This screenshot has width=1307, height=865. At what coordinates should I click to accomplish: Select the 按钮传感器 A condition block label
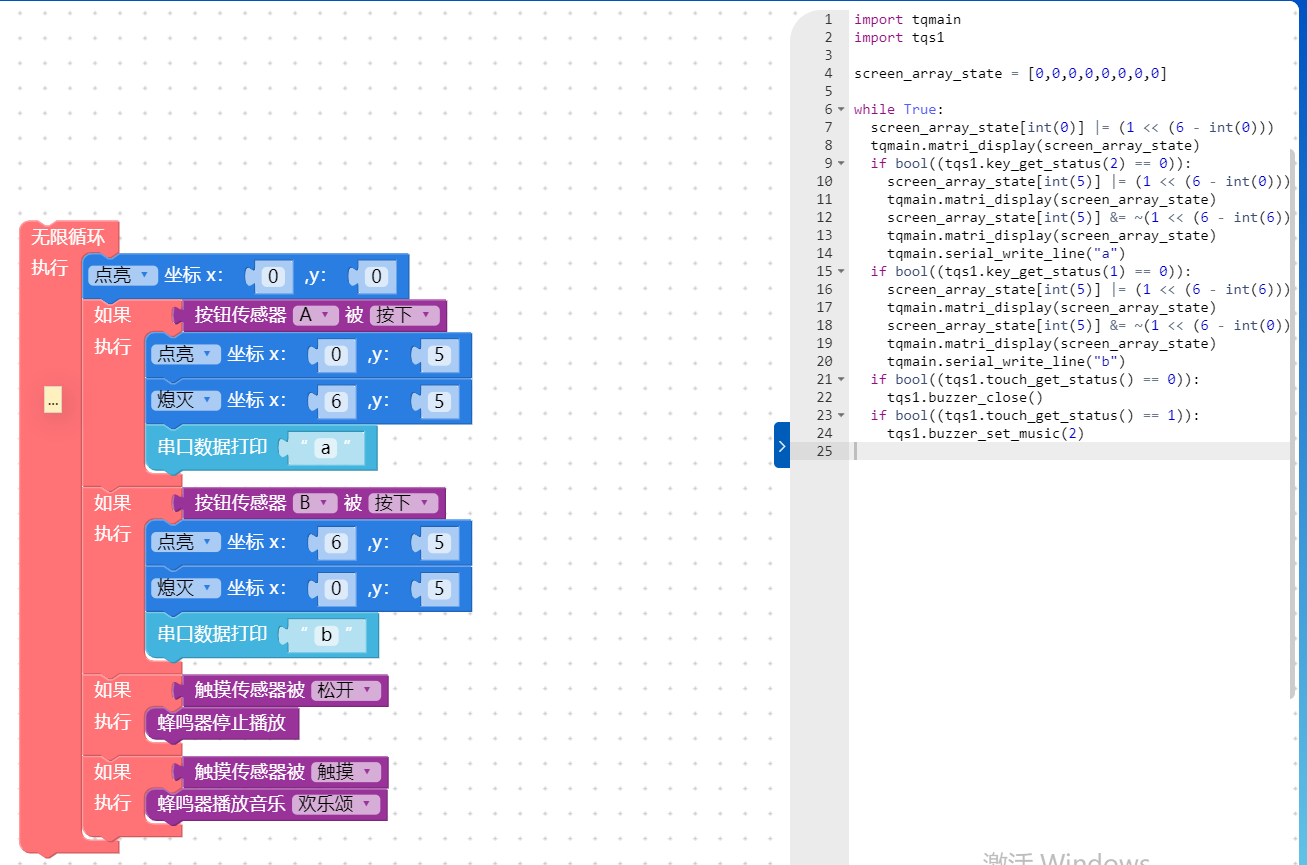[240, 315]
